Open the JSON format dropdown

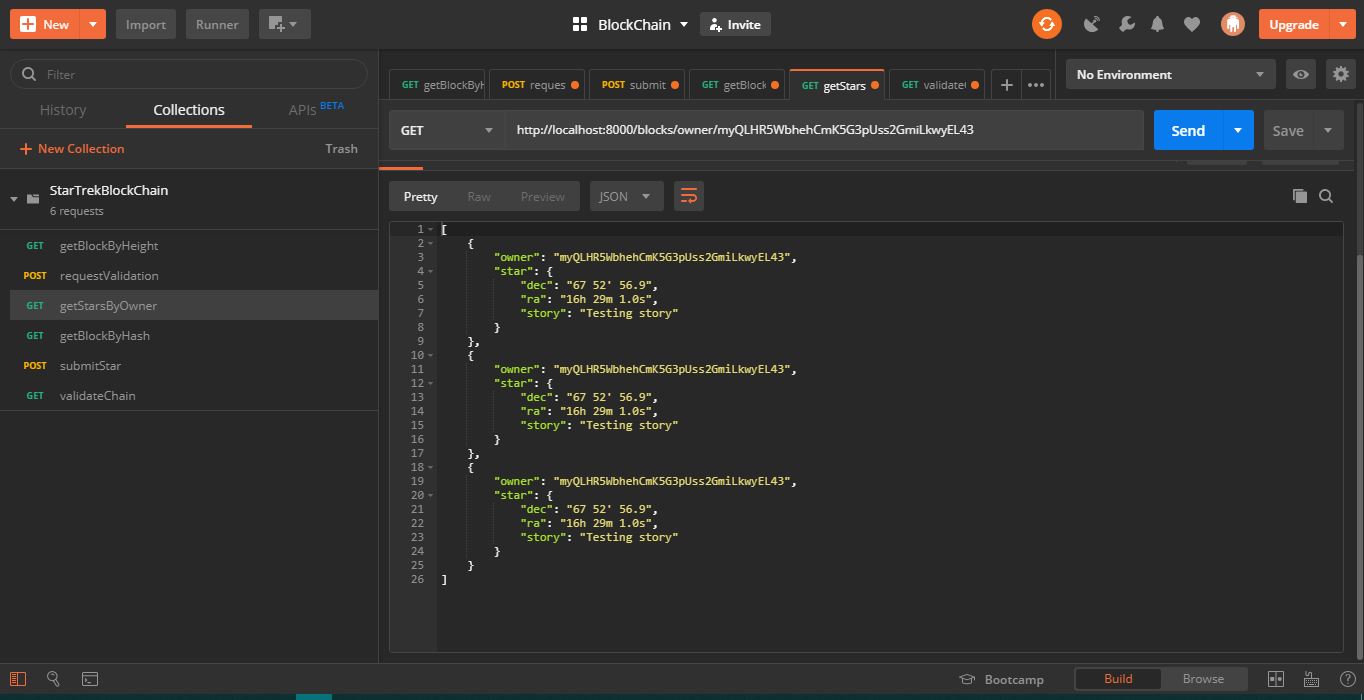pos(627,196)
